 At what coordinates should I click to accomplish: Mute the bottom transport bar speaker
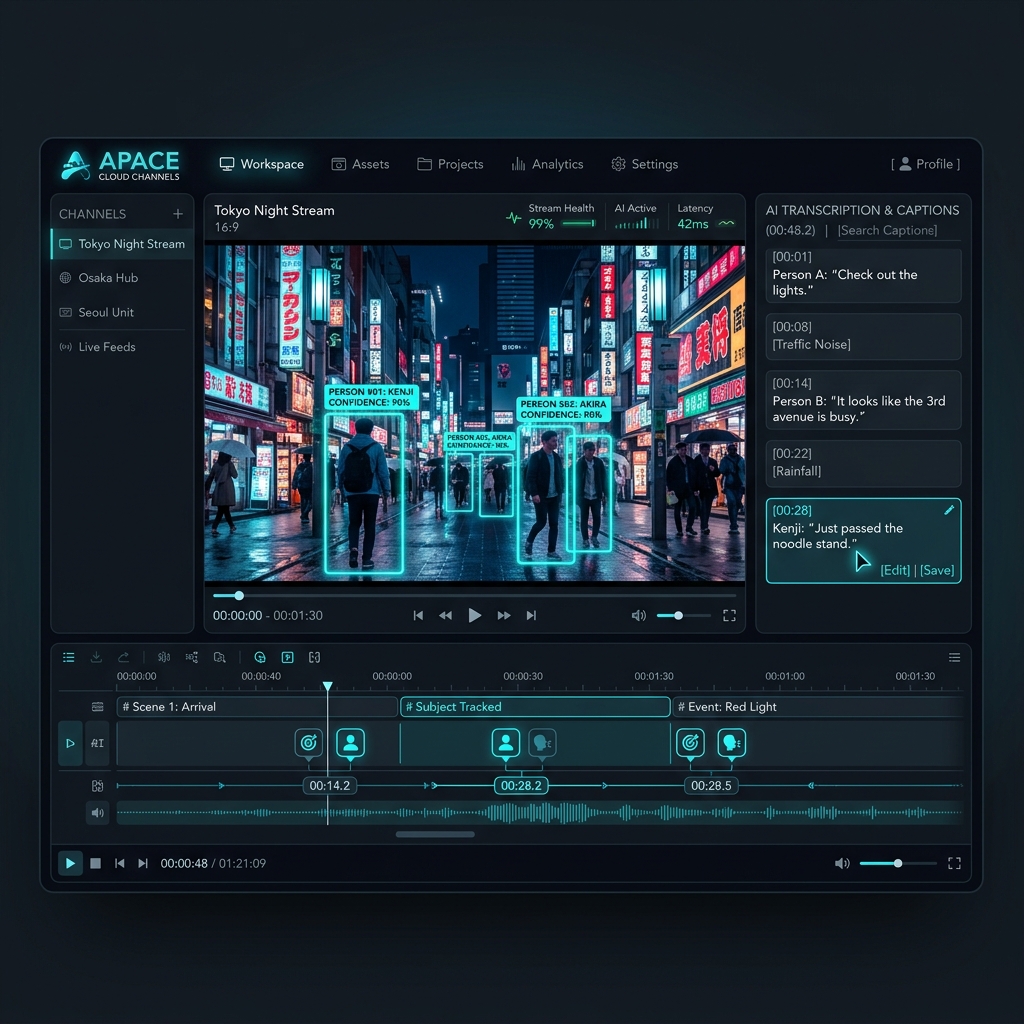(842, 863)
